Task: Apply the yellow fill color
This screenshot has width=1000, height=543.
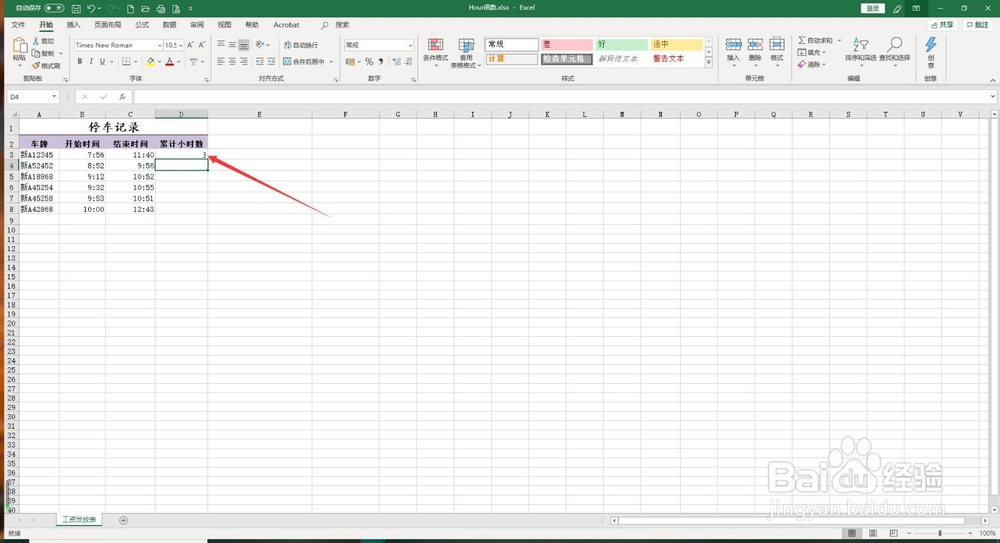Action: click(x=150, y=62)
